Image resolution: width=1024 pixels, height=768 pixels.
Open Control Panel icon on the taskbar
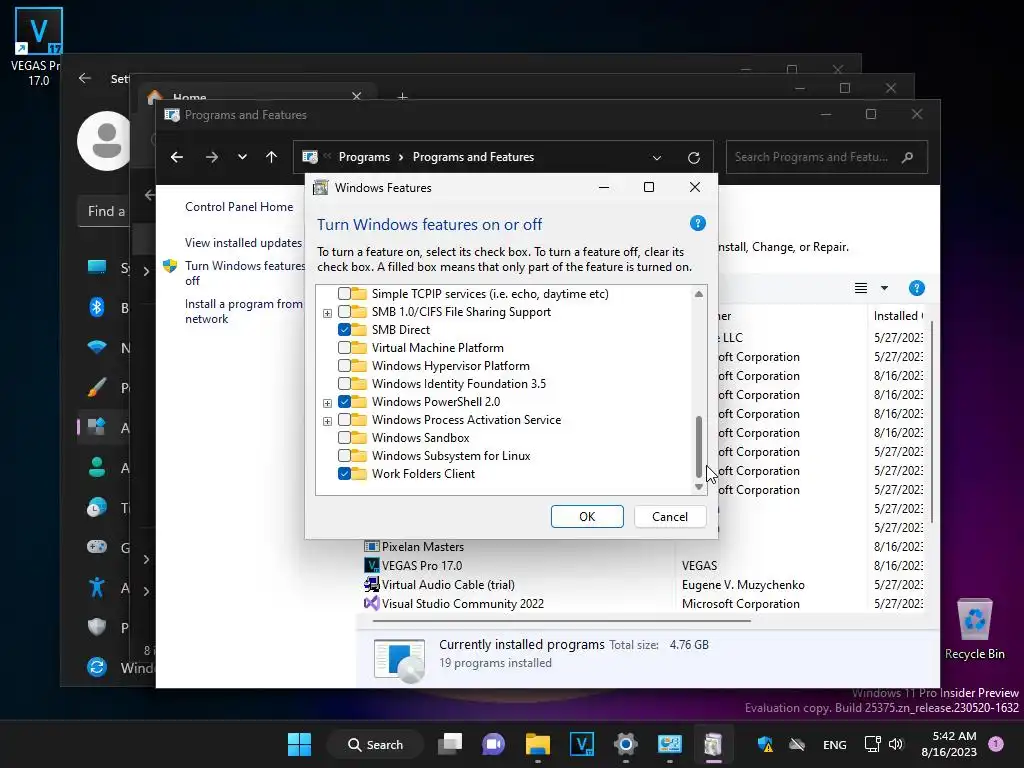click(x=669, y=744)
